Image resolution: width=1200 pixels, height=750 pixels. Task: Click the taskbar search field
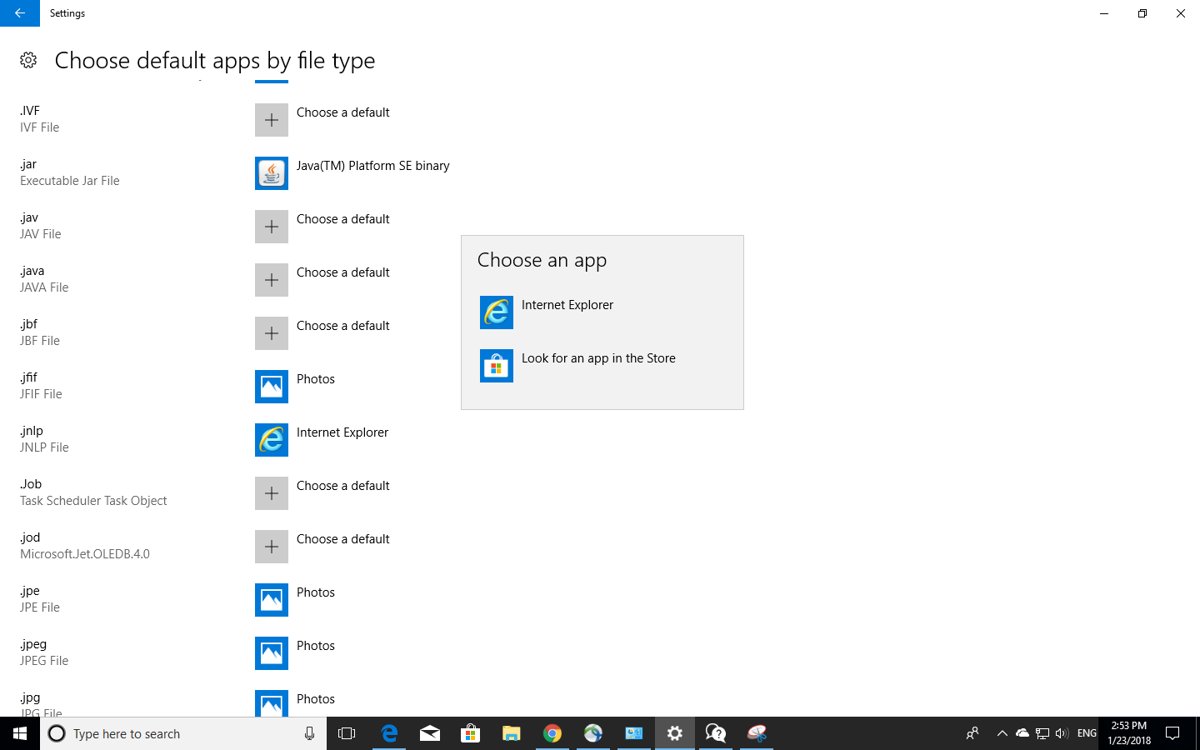pos(183,734)
